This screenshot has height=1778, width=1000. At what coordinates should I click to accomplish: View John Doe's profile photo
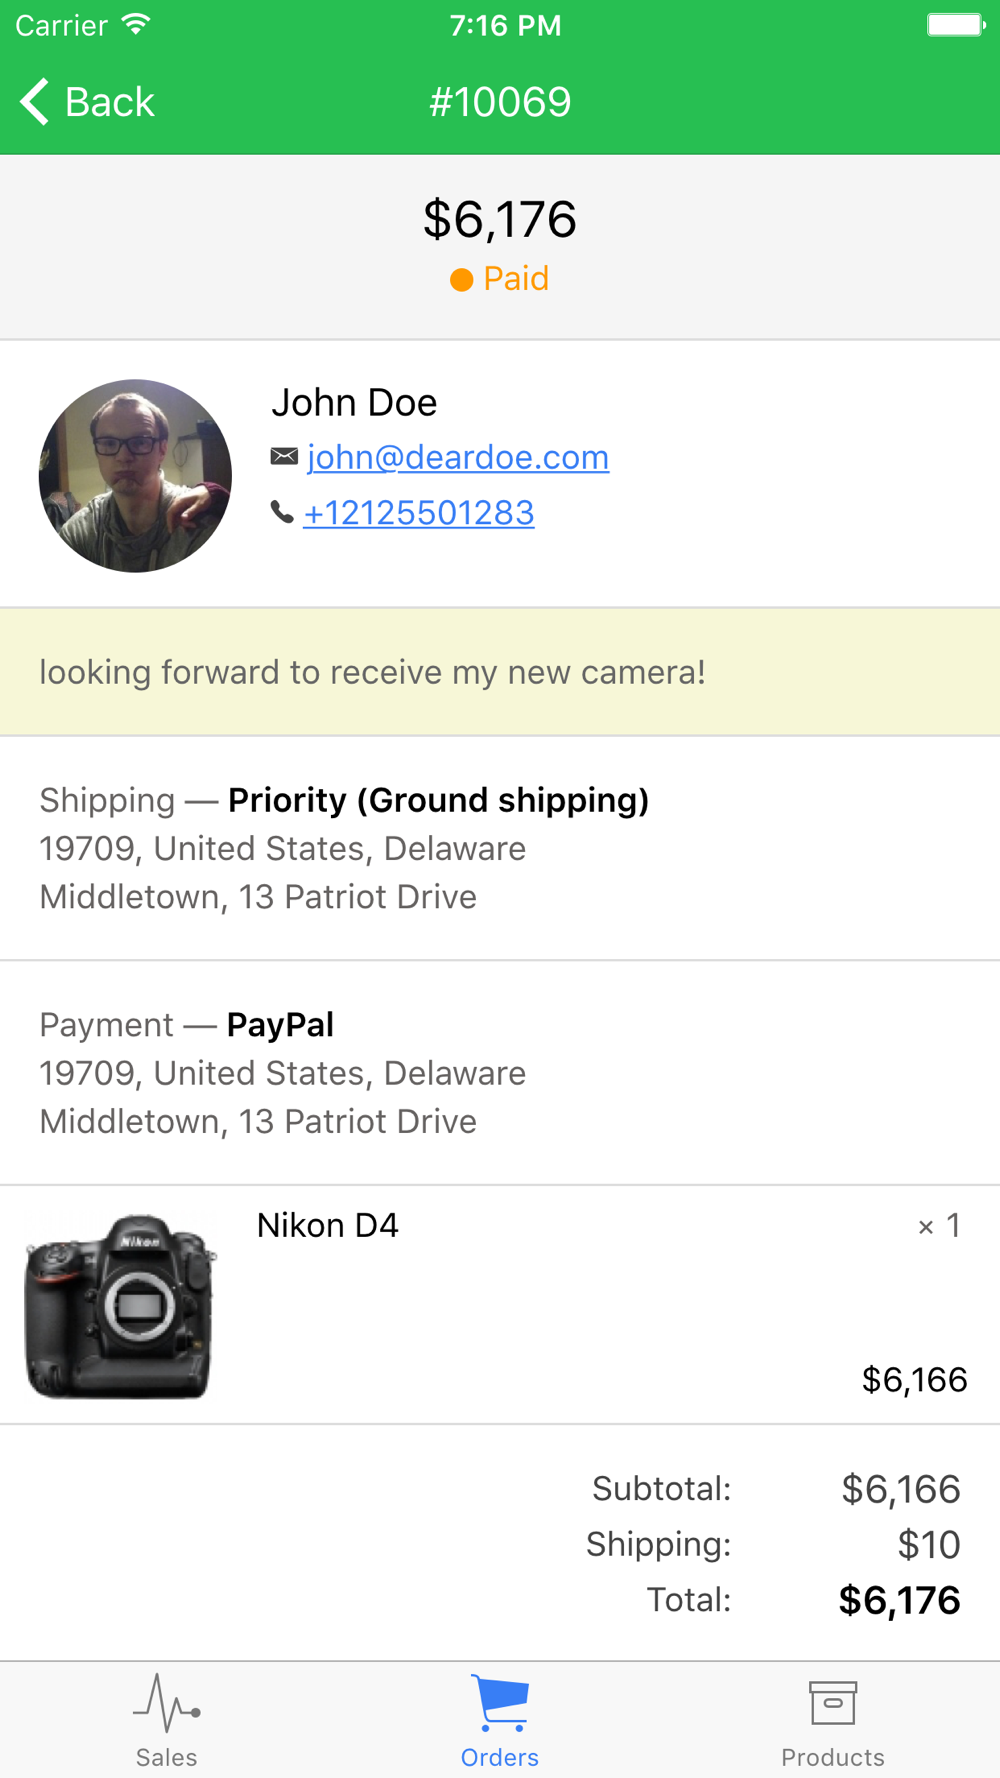(x=135, y=476)
